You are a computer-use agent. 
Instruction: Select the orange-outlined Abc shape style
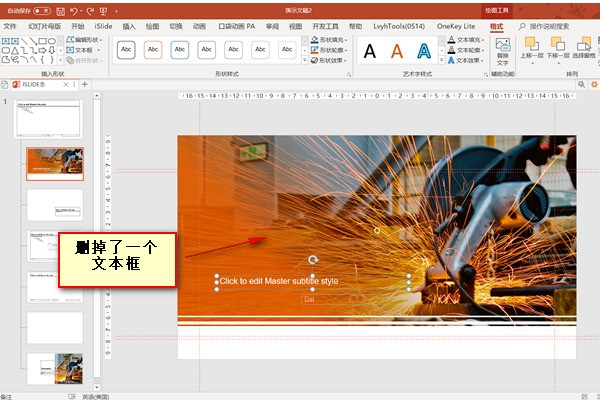point(153,49)
